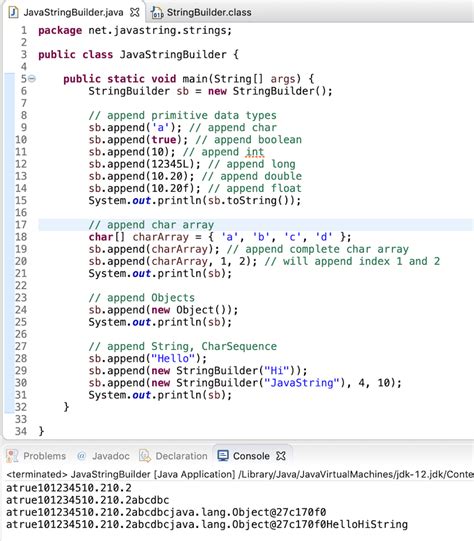Close the JavaStringBuilder.java tab
The height and width of the screenshot is (541, 474).
pyautogui.click(x=135, y=12)
